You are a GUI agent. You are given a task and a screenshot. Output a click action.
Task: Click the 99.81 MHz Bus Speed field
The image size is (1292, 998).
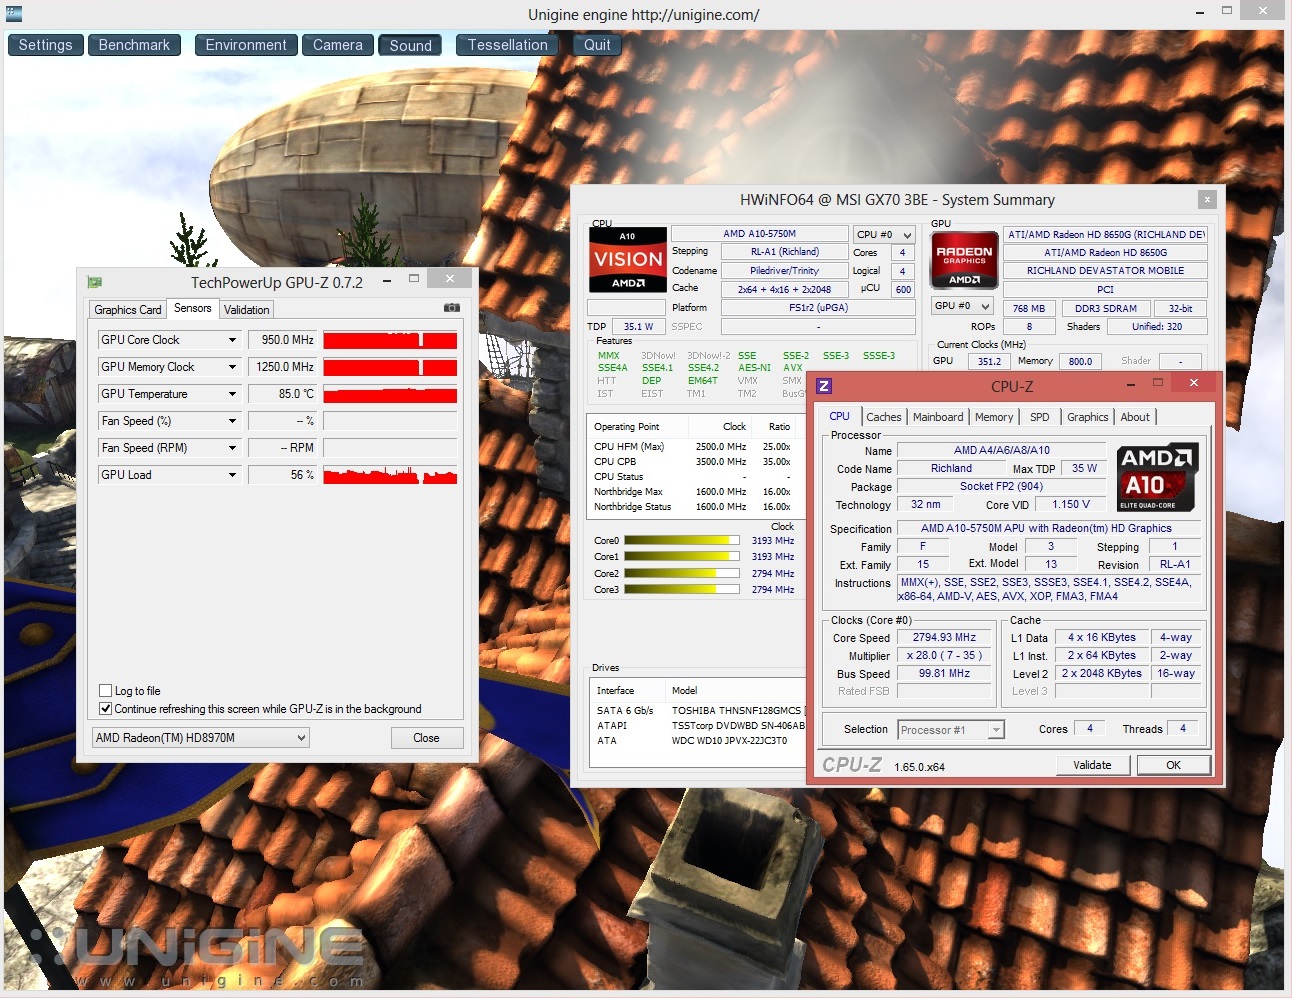944,674
